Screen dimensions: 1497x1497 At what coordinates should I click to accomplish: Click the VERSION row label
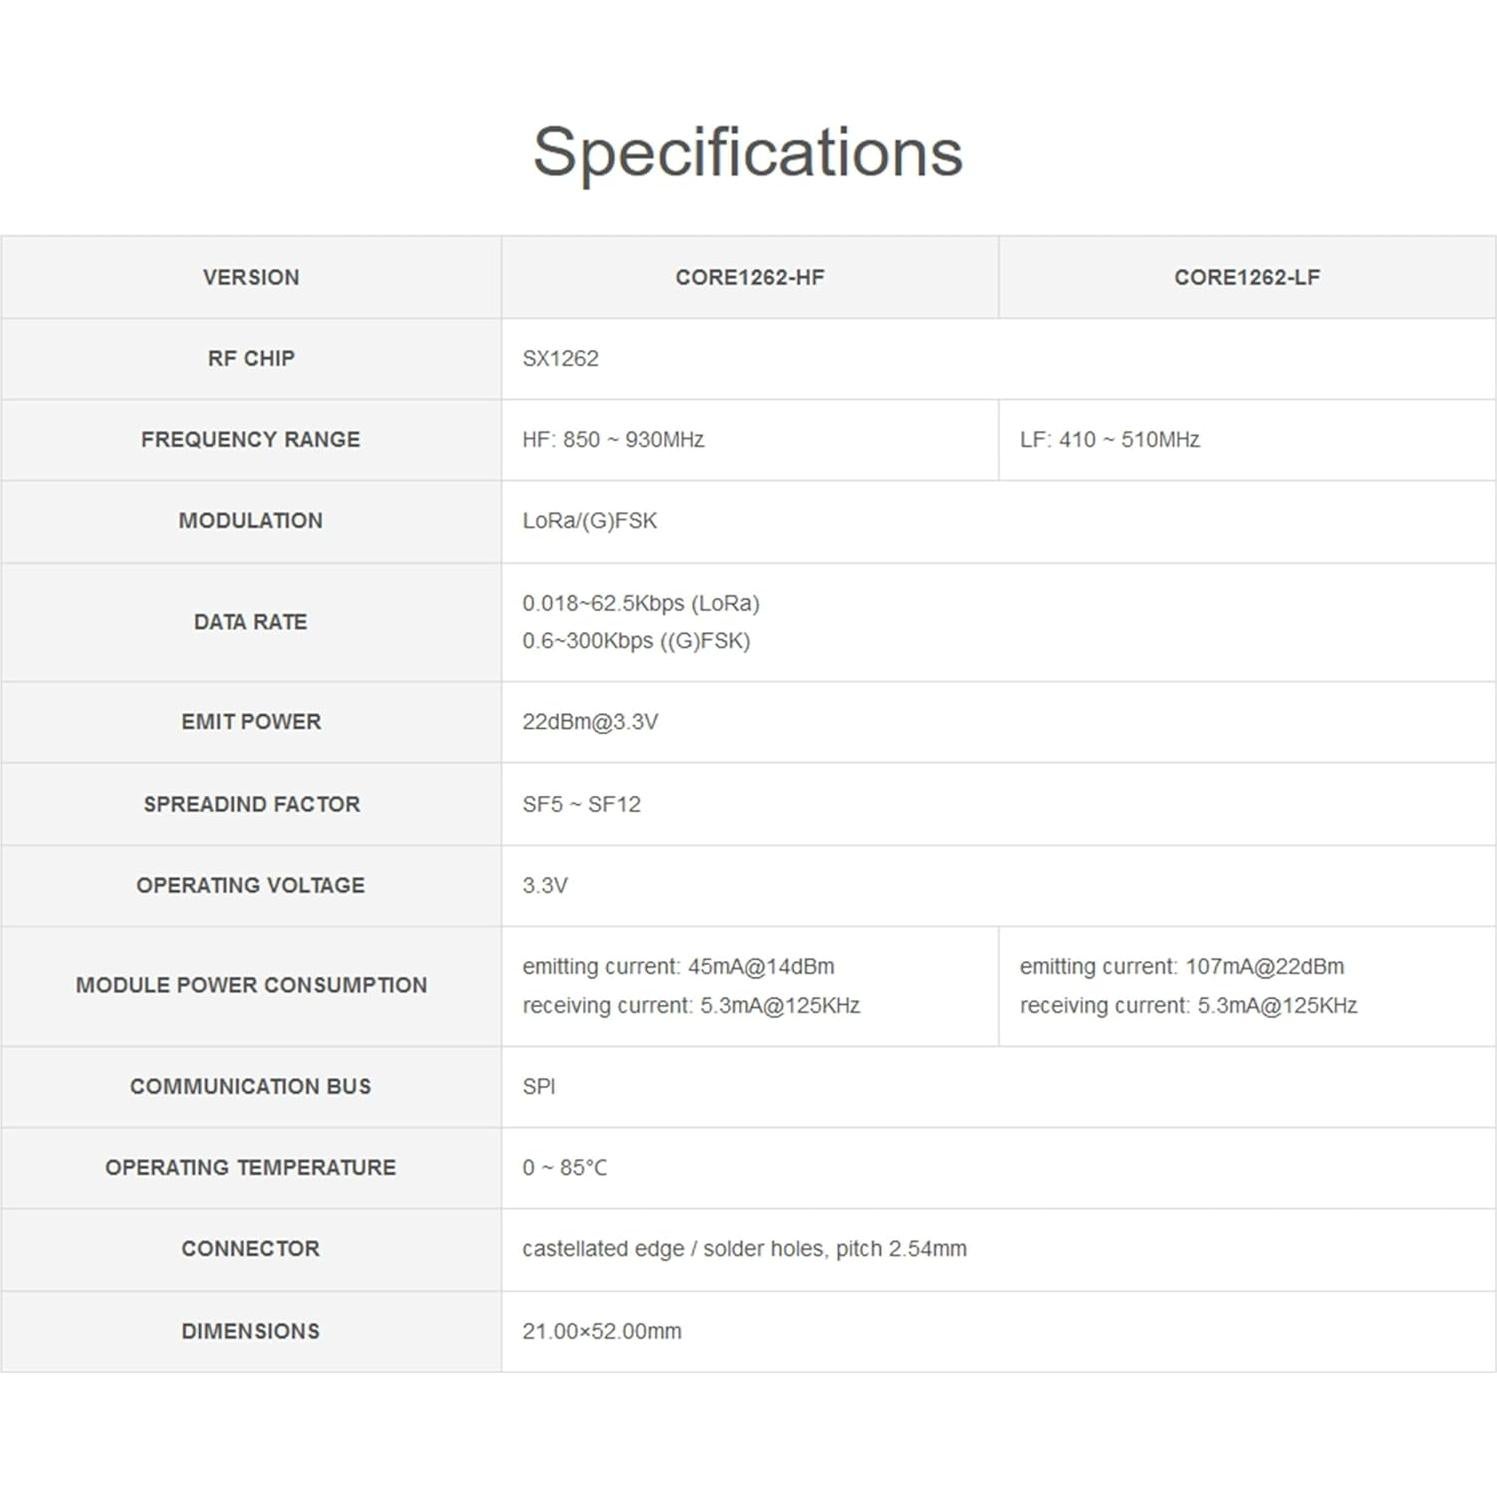click(250, 277)
